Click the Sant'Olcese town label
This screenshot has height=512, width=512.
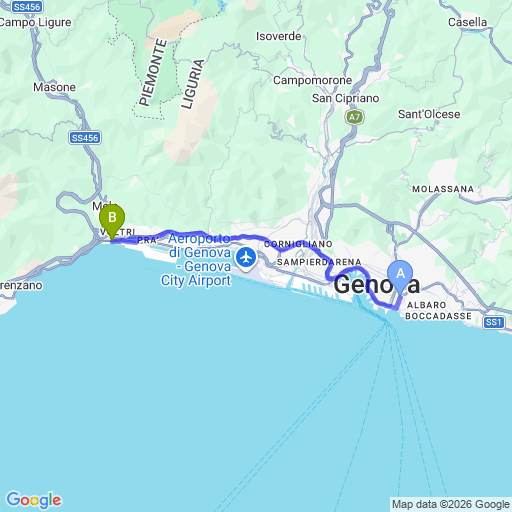click(x=429, y=114)
